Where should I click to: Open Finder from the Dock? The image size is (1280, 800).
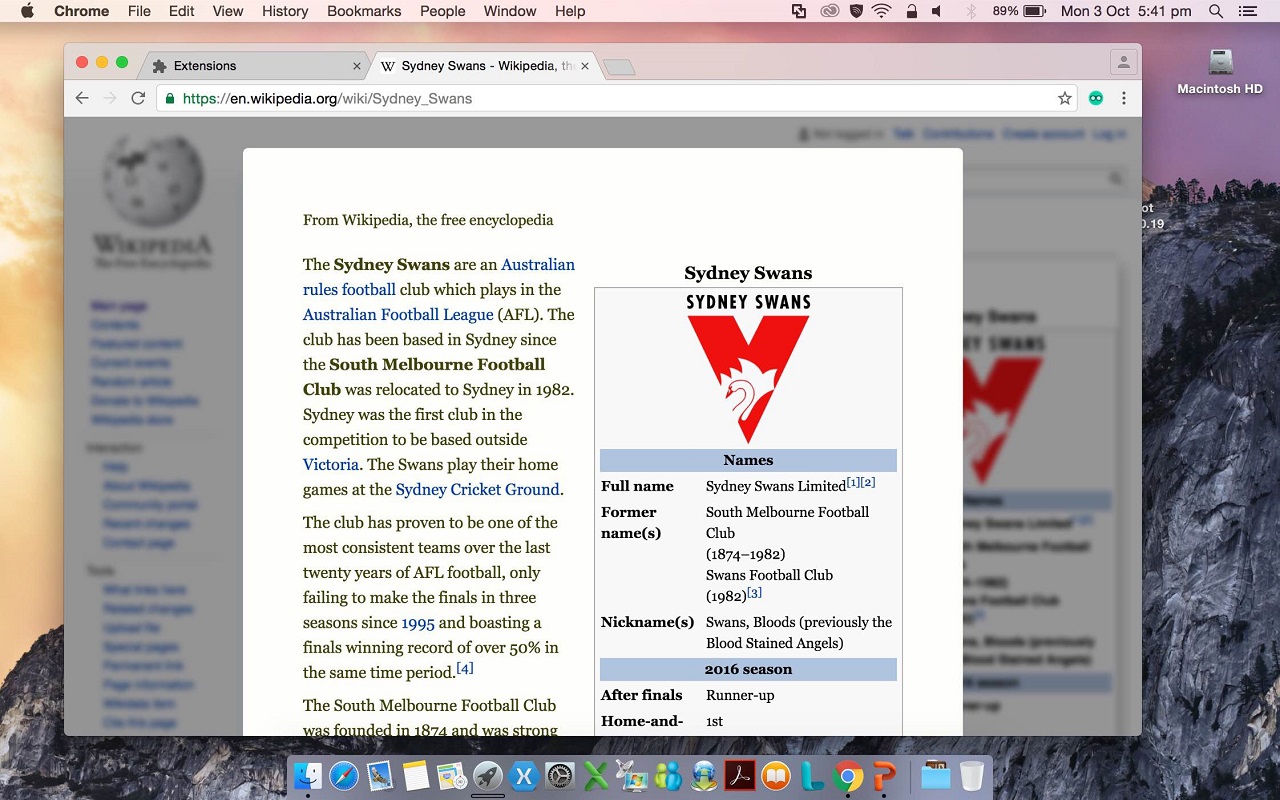coord(307,776)
